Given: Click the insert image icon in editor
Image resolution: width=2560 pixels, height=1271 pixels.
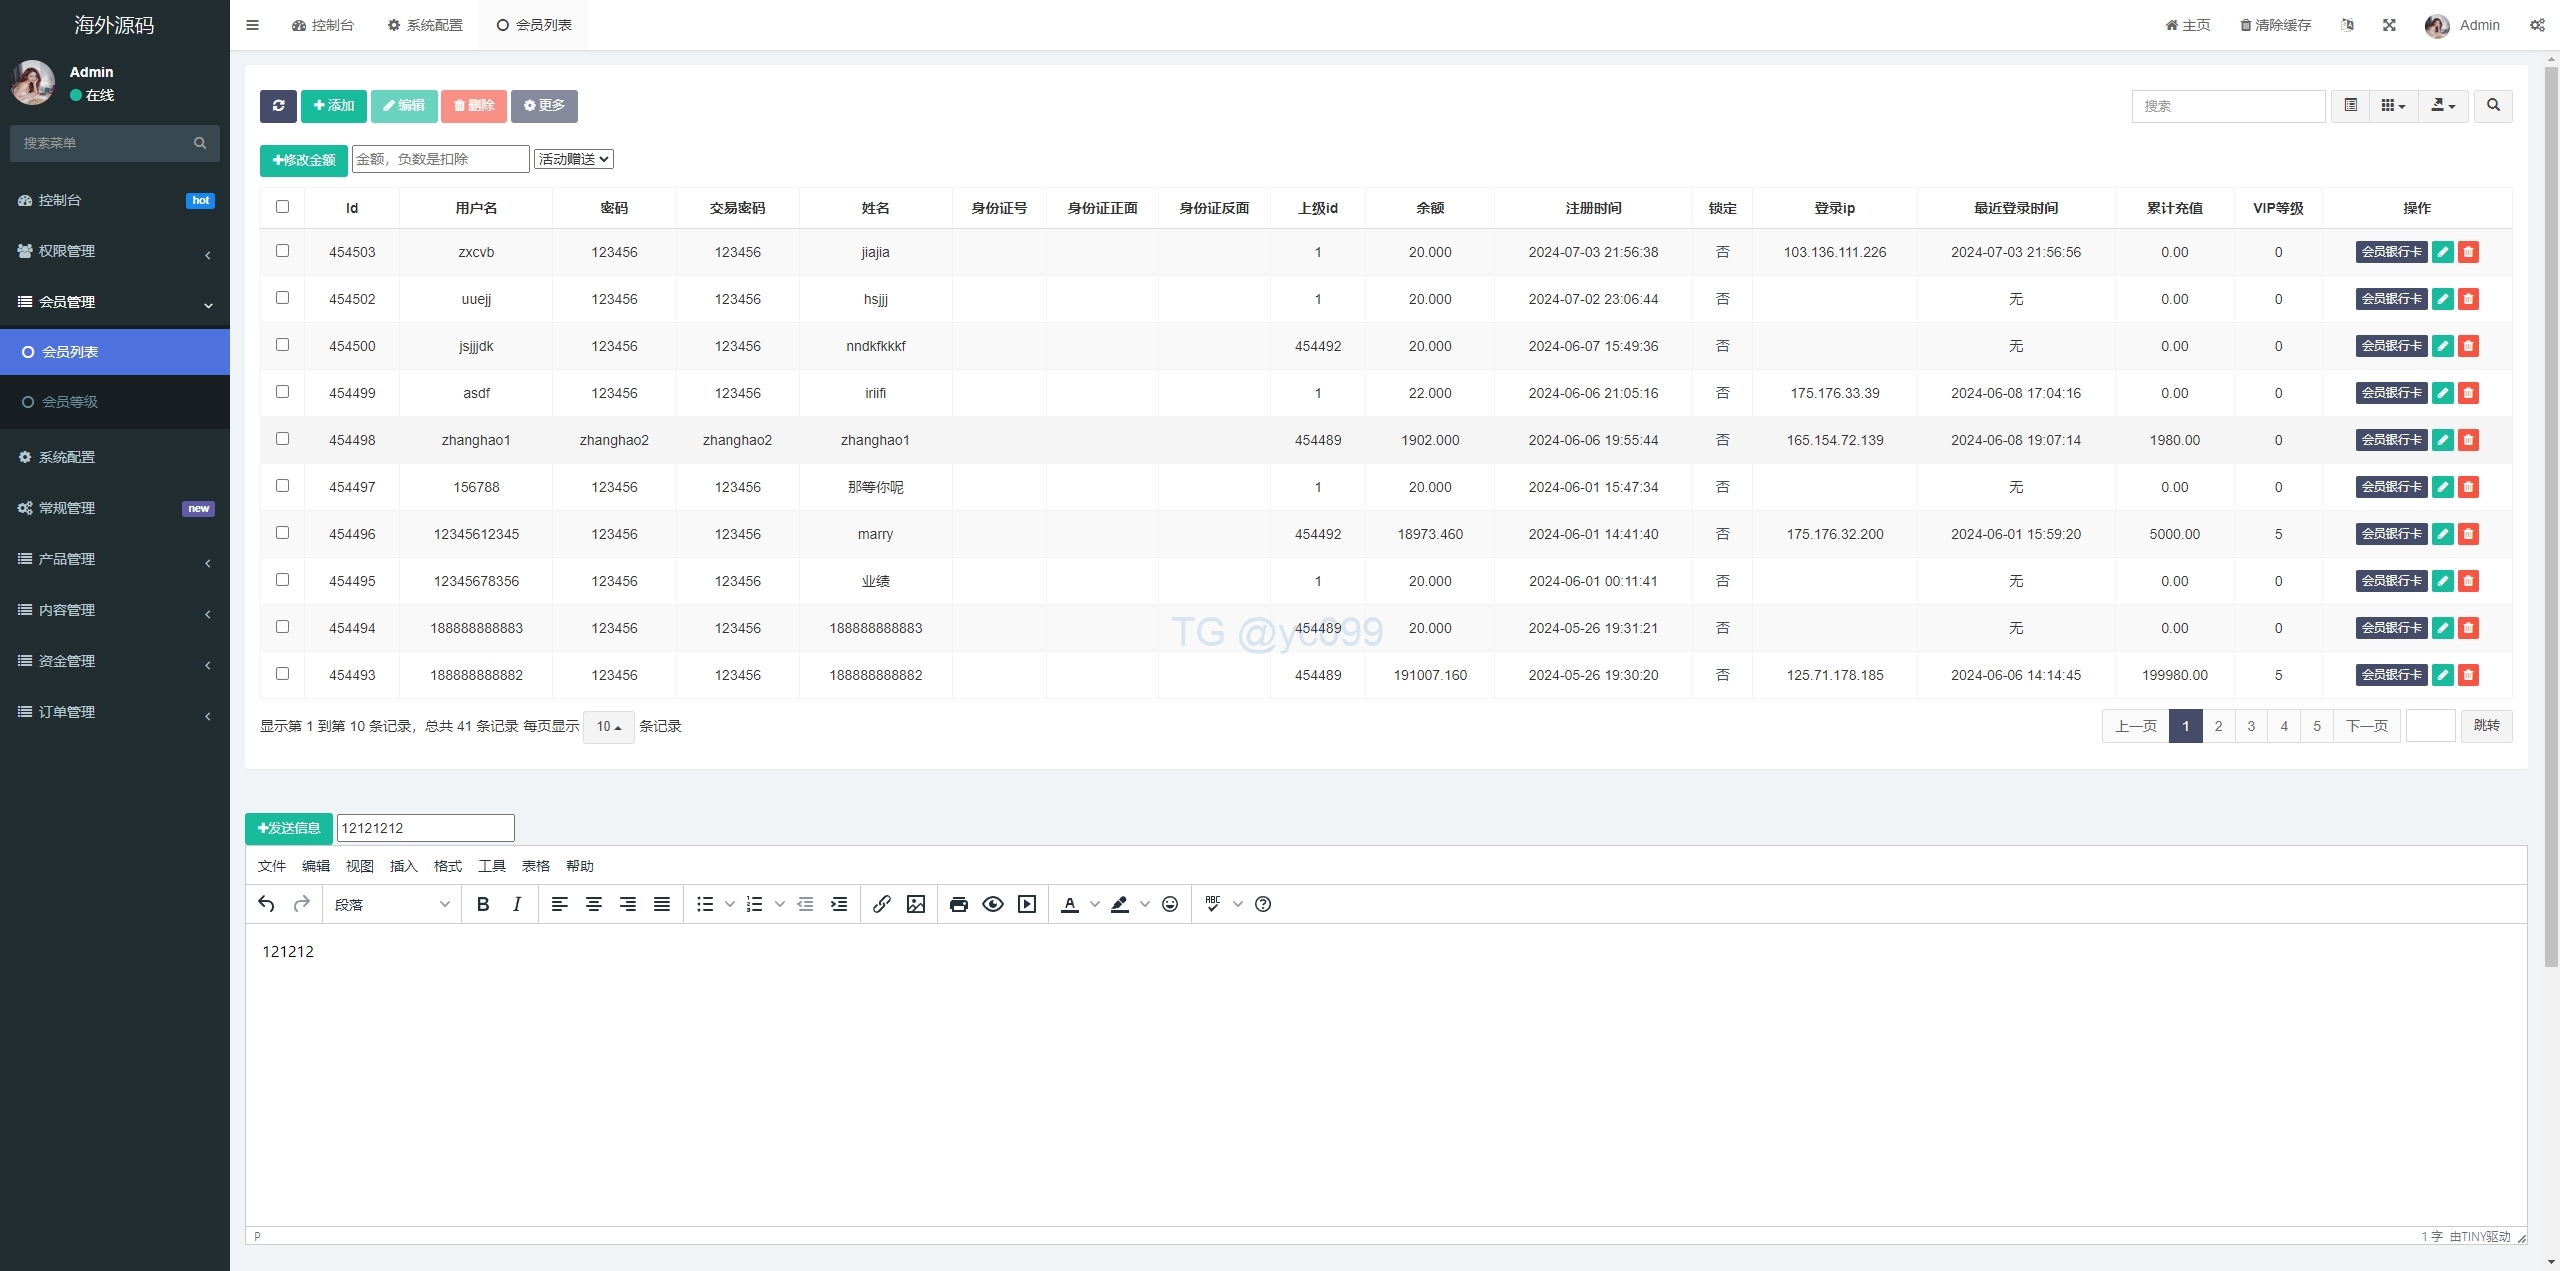Looking at the screenshot, I should [x=915, y=904].
